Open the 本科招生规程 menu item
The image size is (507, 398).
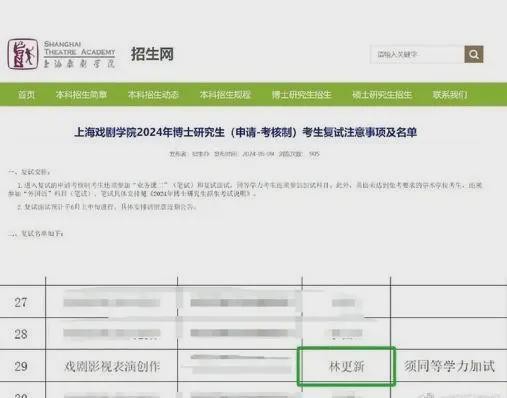(225, 95)
